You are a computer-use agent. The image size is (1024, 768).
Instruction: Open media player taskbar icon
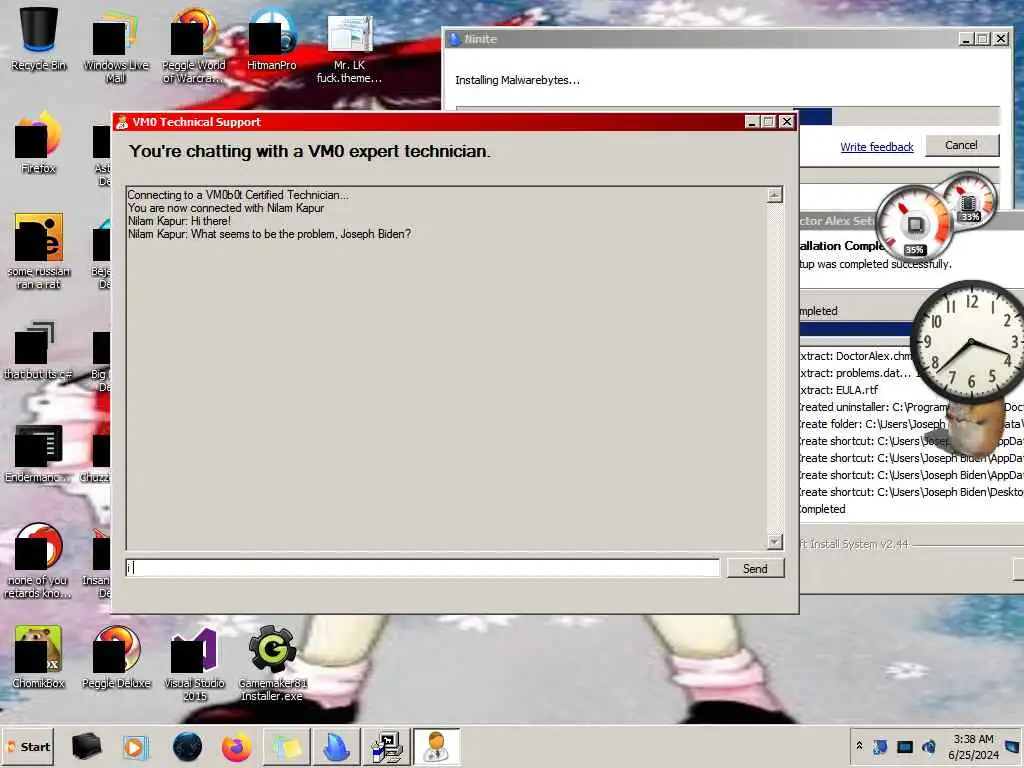coord(136,746)
